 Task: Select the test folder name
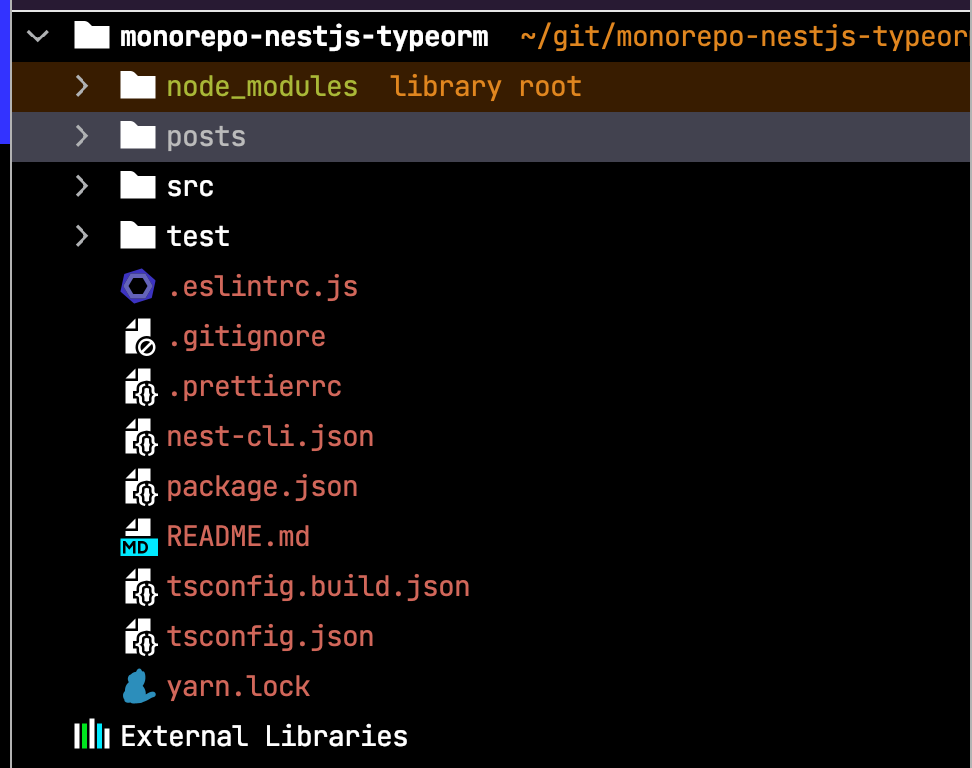pos(198,236)
